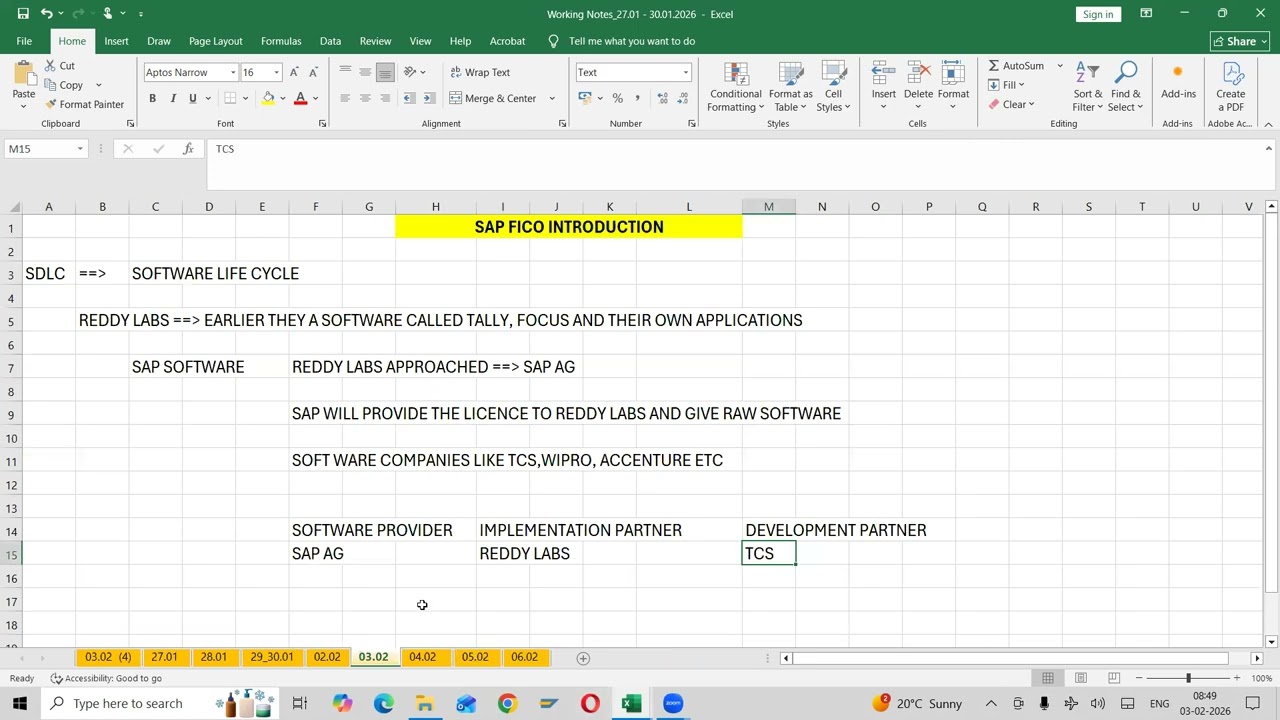1280x720 pixels.
Task: Switch to the Insert ribbon tab
Action: tap(116, 41)
